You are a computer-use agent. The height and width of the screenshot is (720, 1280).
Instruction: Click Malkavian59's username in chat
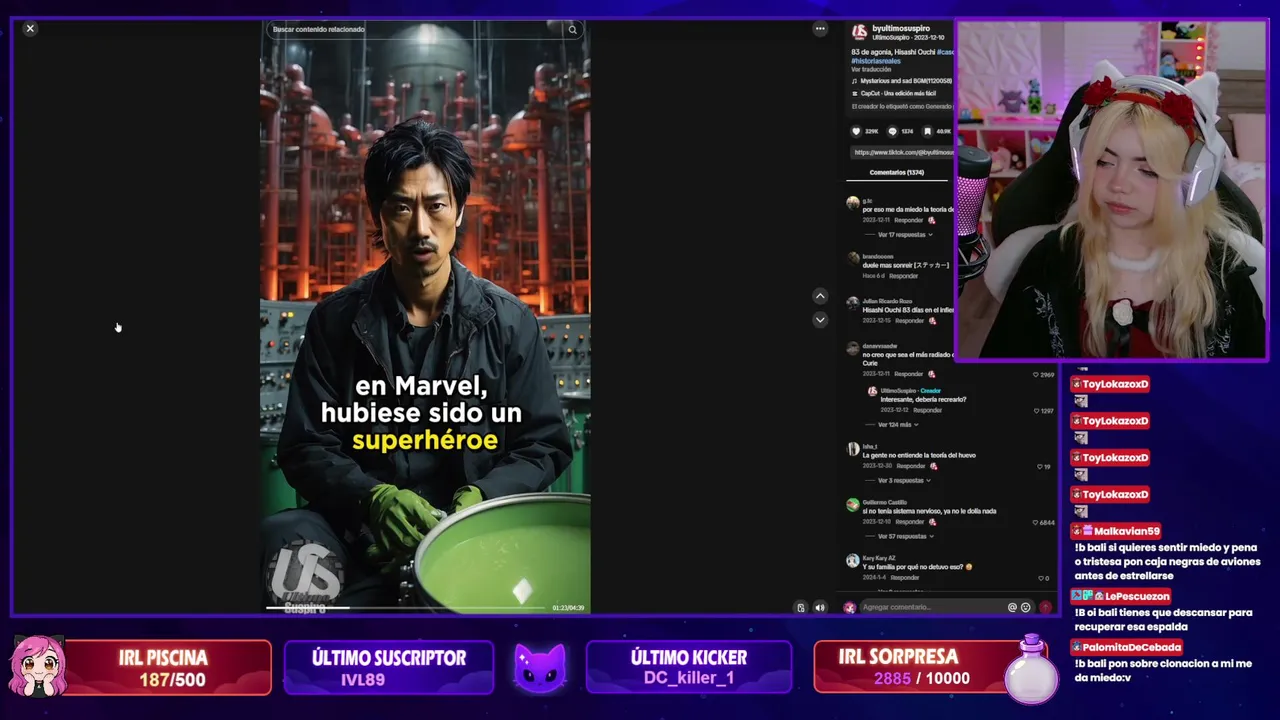tap(1126, 531)
